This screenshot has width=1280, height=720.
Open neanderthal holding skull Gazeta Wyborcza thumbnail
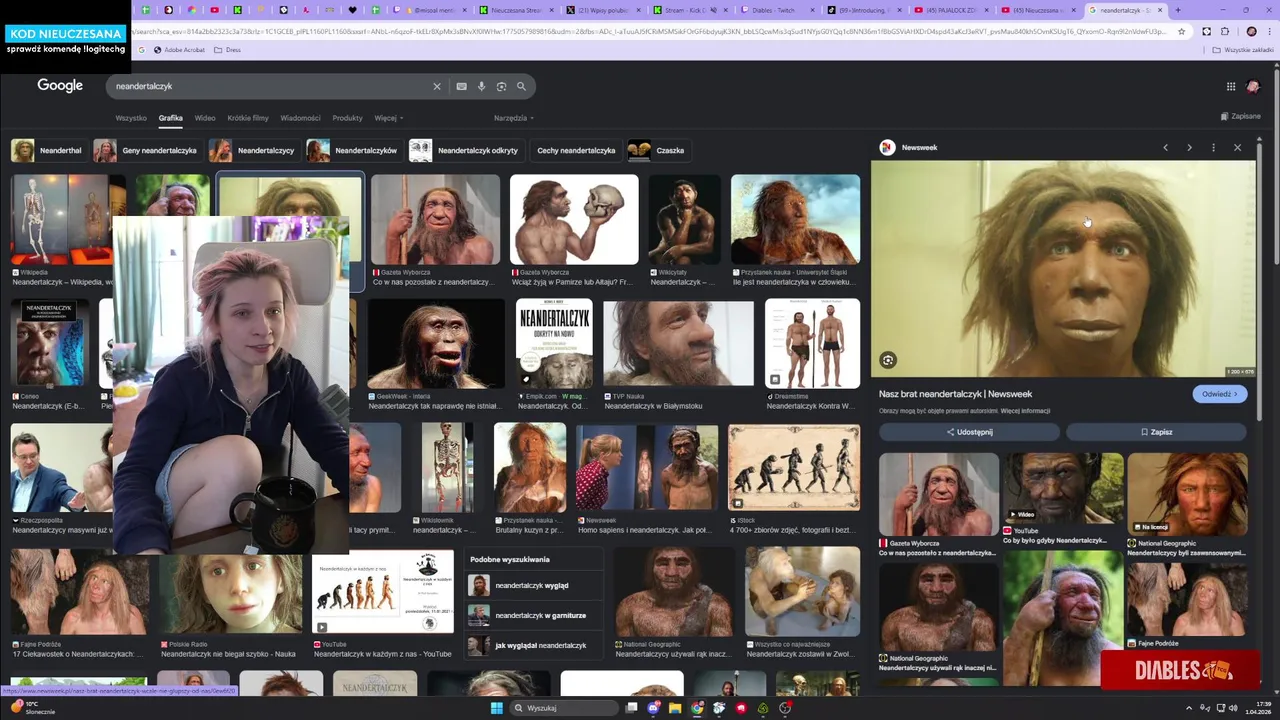tap(574, 220)
